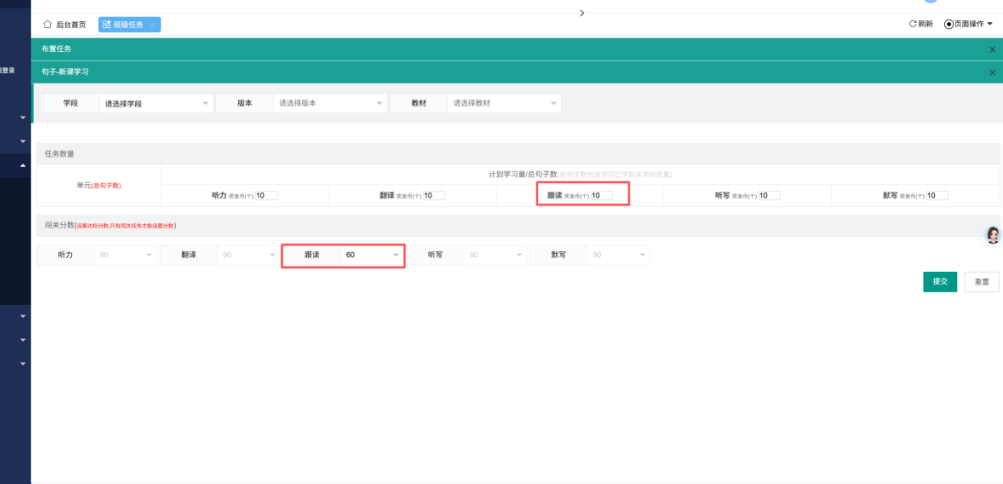
Task: Open the 教材 dropdown 请选择教材
Action: (505, 103)
